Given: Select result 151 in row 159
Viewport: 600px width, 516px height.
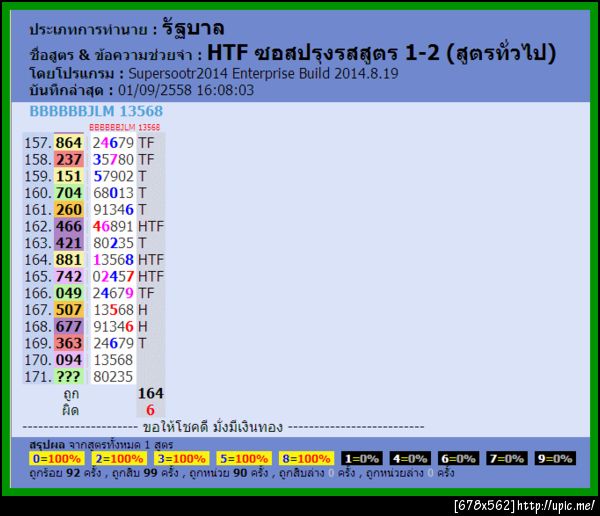Looking at the screenshot, I should pyautogui.click(x=69, y=176).
